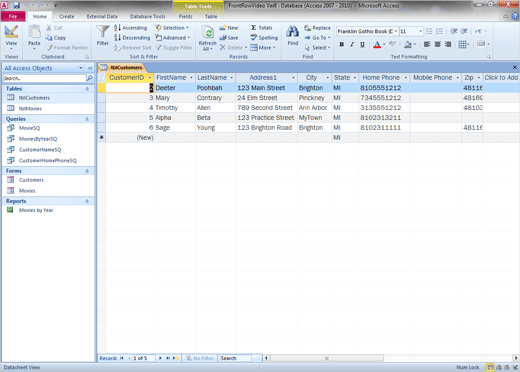Click the horizontal scrollbar thumb
The image size is (520, 372).
[327, 358]
